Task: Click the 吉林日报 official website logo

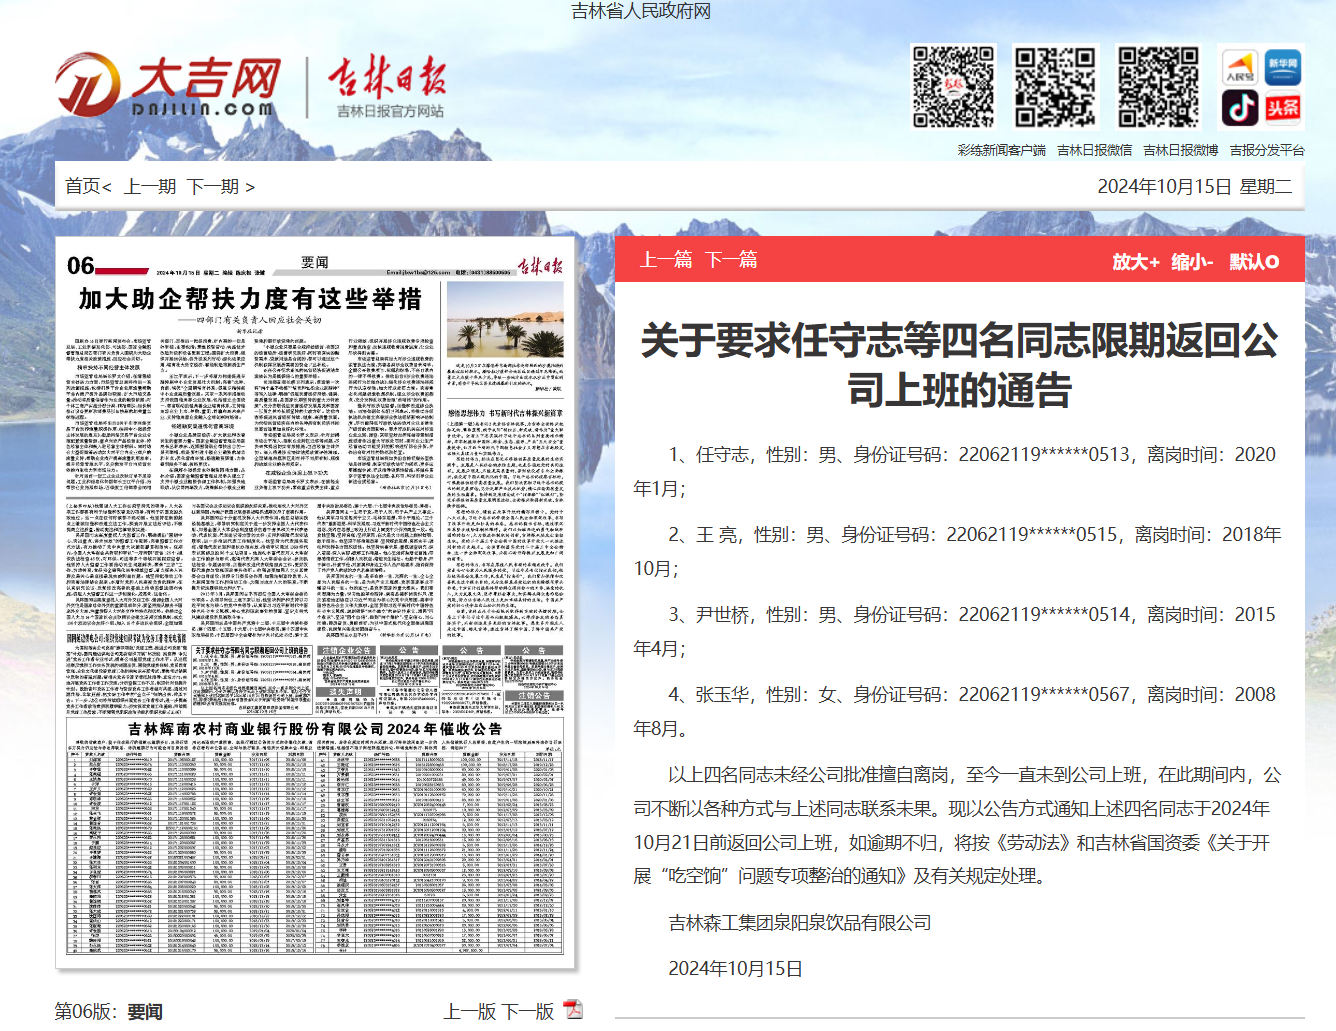Action: 388,88
